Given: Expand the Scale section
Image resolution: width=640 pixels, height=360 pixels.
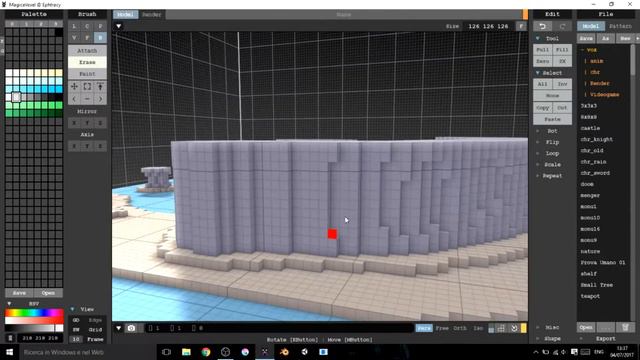Looking at the screenshot, I should tap(538, 164).
